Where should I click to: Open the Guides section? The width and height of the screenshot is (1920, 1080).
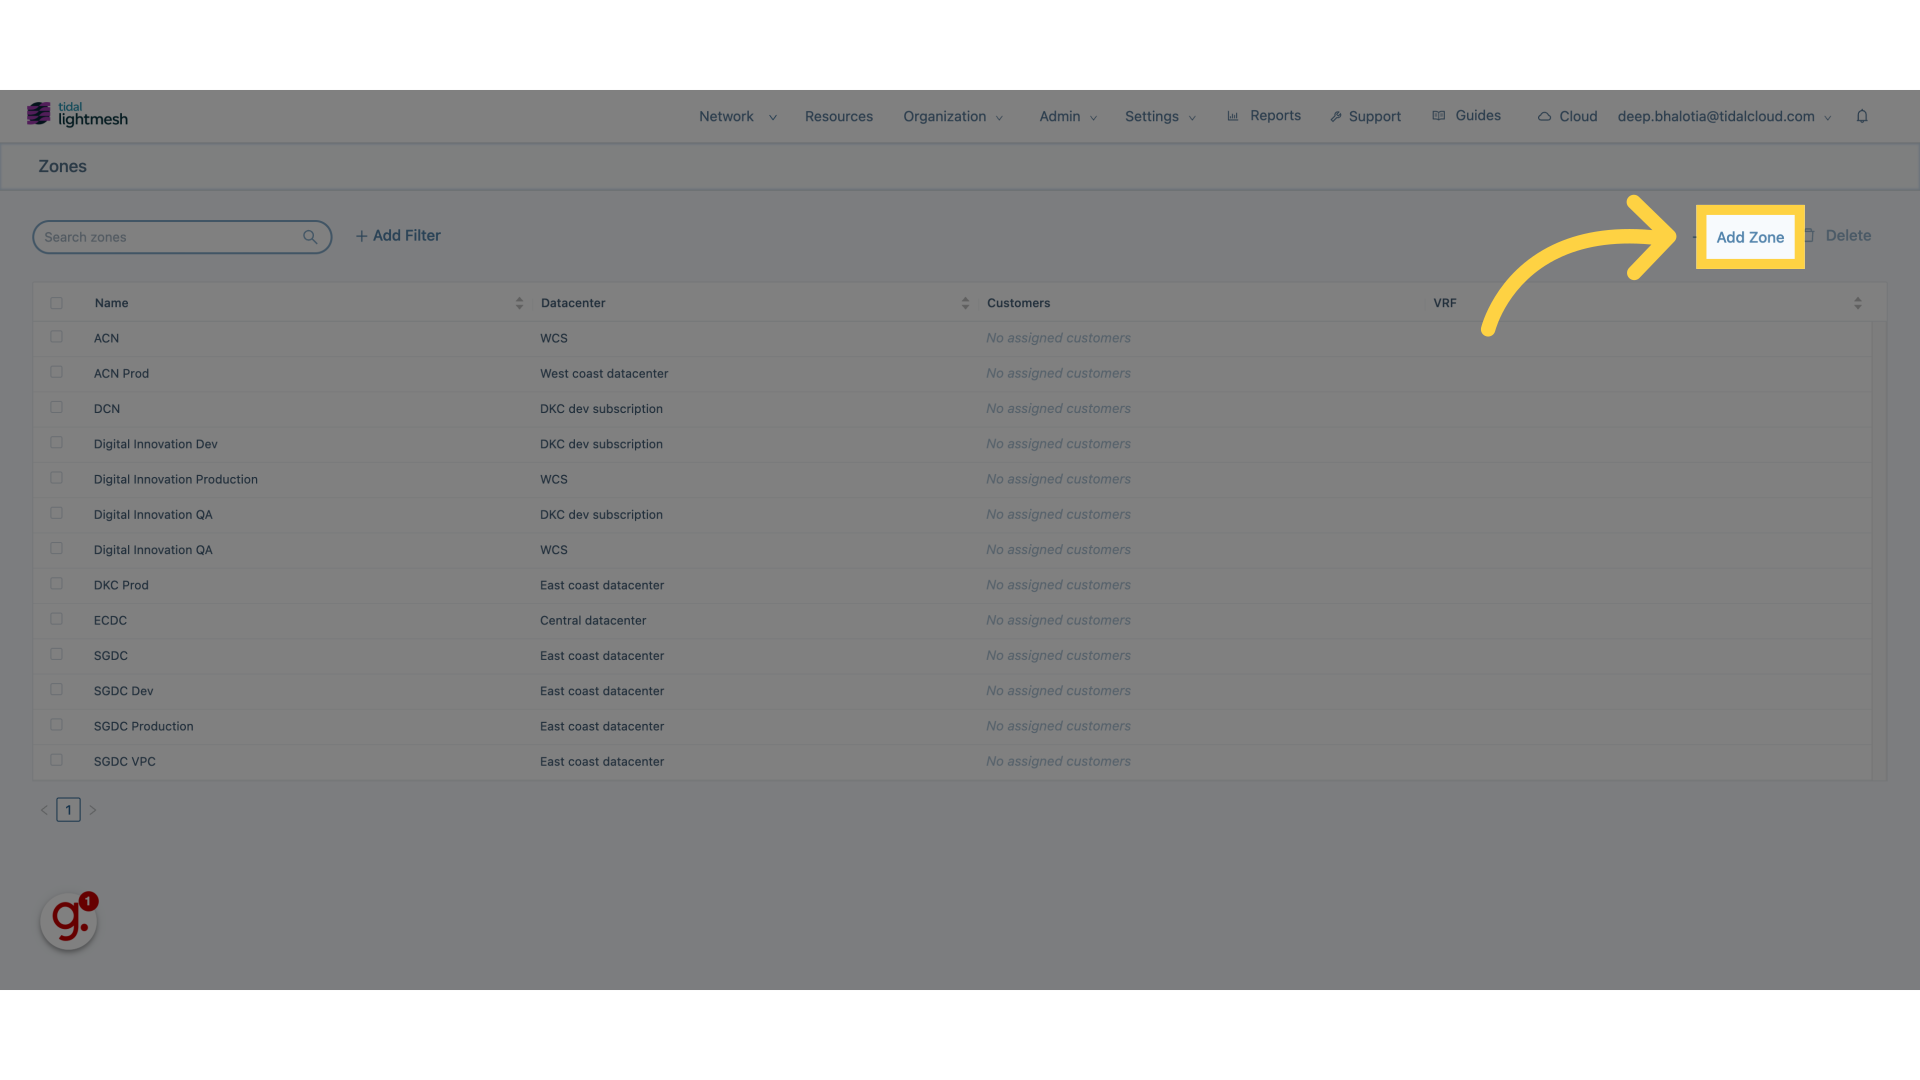pyautogui.click(x=1467, y=116)
